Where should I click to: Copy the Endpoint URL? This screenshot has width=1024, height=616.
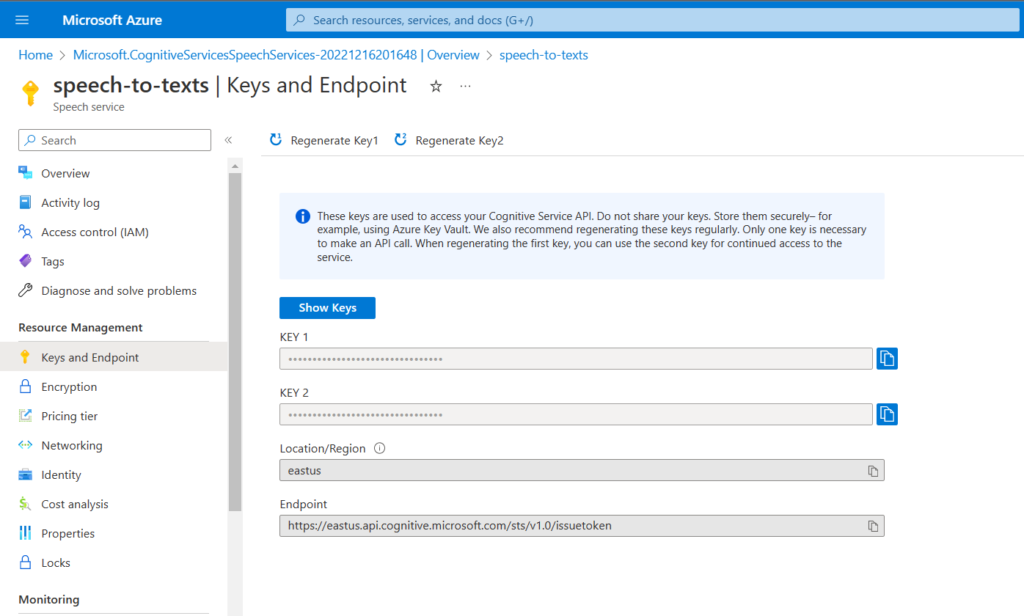[873, 527]
